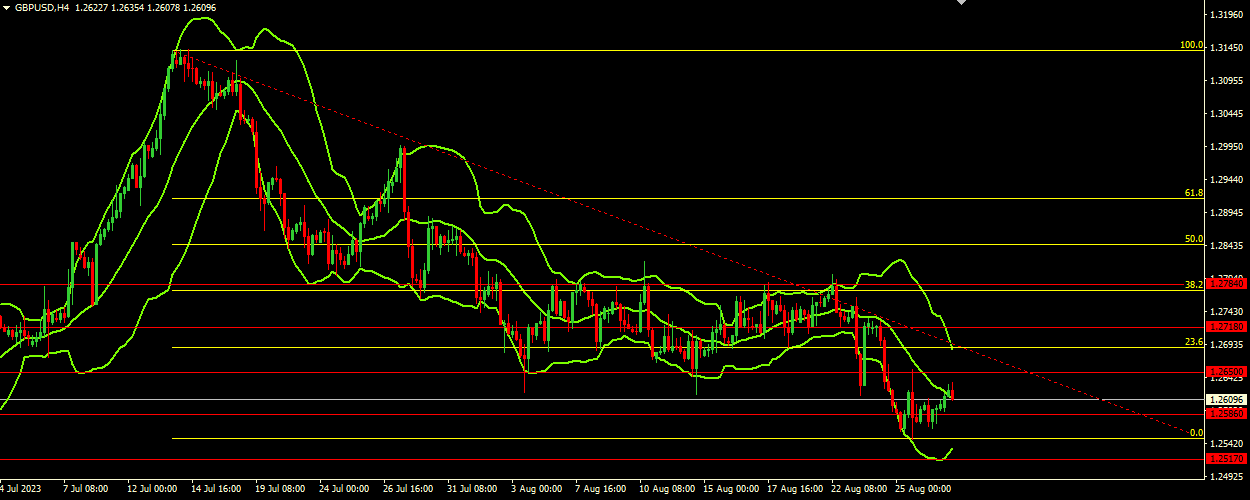Click the 25 Aug 00:00 time label

click(922, 490)
